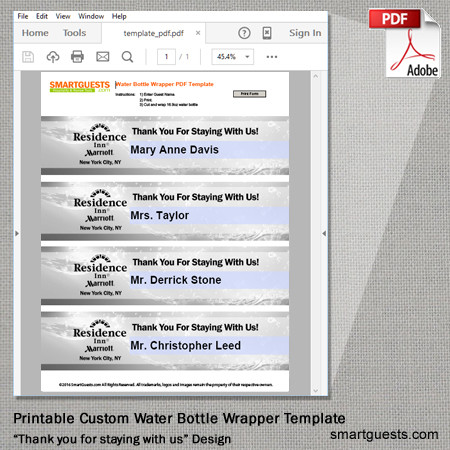Expand the right tools pane arrow
The height and width of the screenshot is (450, 450).
click(x=324, y=233)
